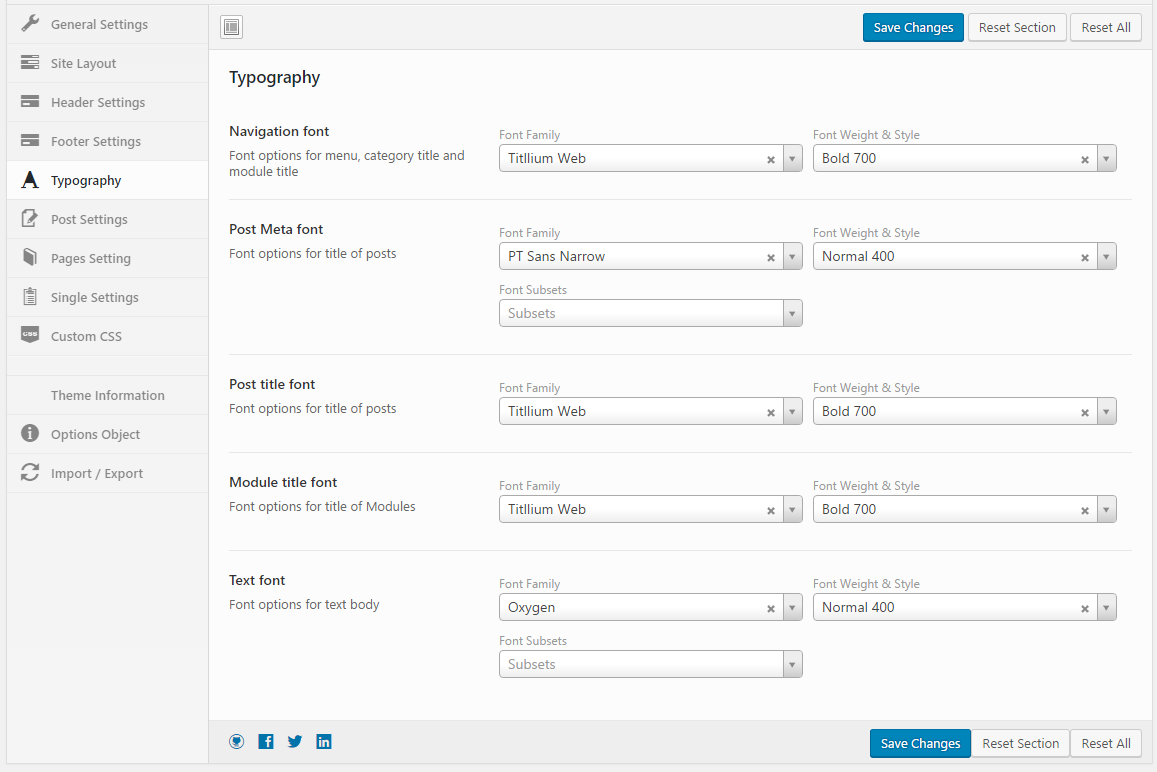Click the top Reset All button
The width and height of the screenshot is (1157, 772).
point(1106,28)
